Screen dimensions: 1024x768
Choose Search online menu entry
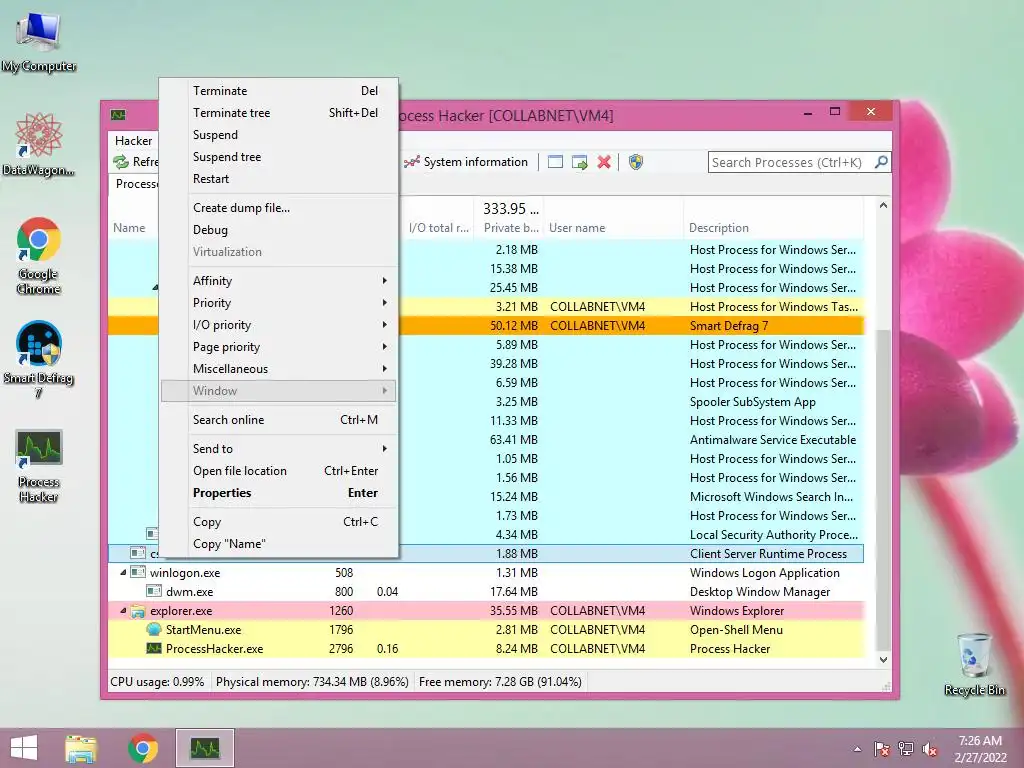280,420
